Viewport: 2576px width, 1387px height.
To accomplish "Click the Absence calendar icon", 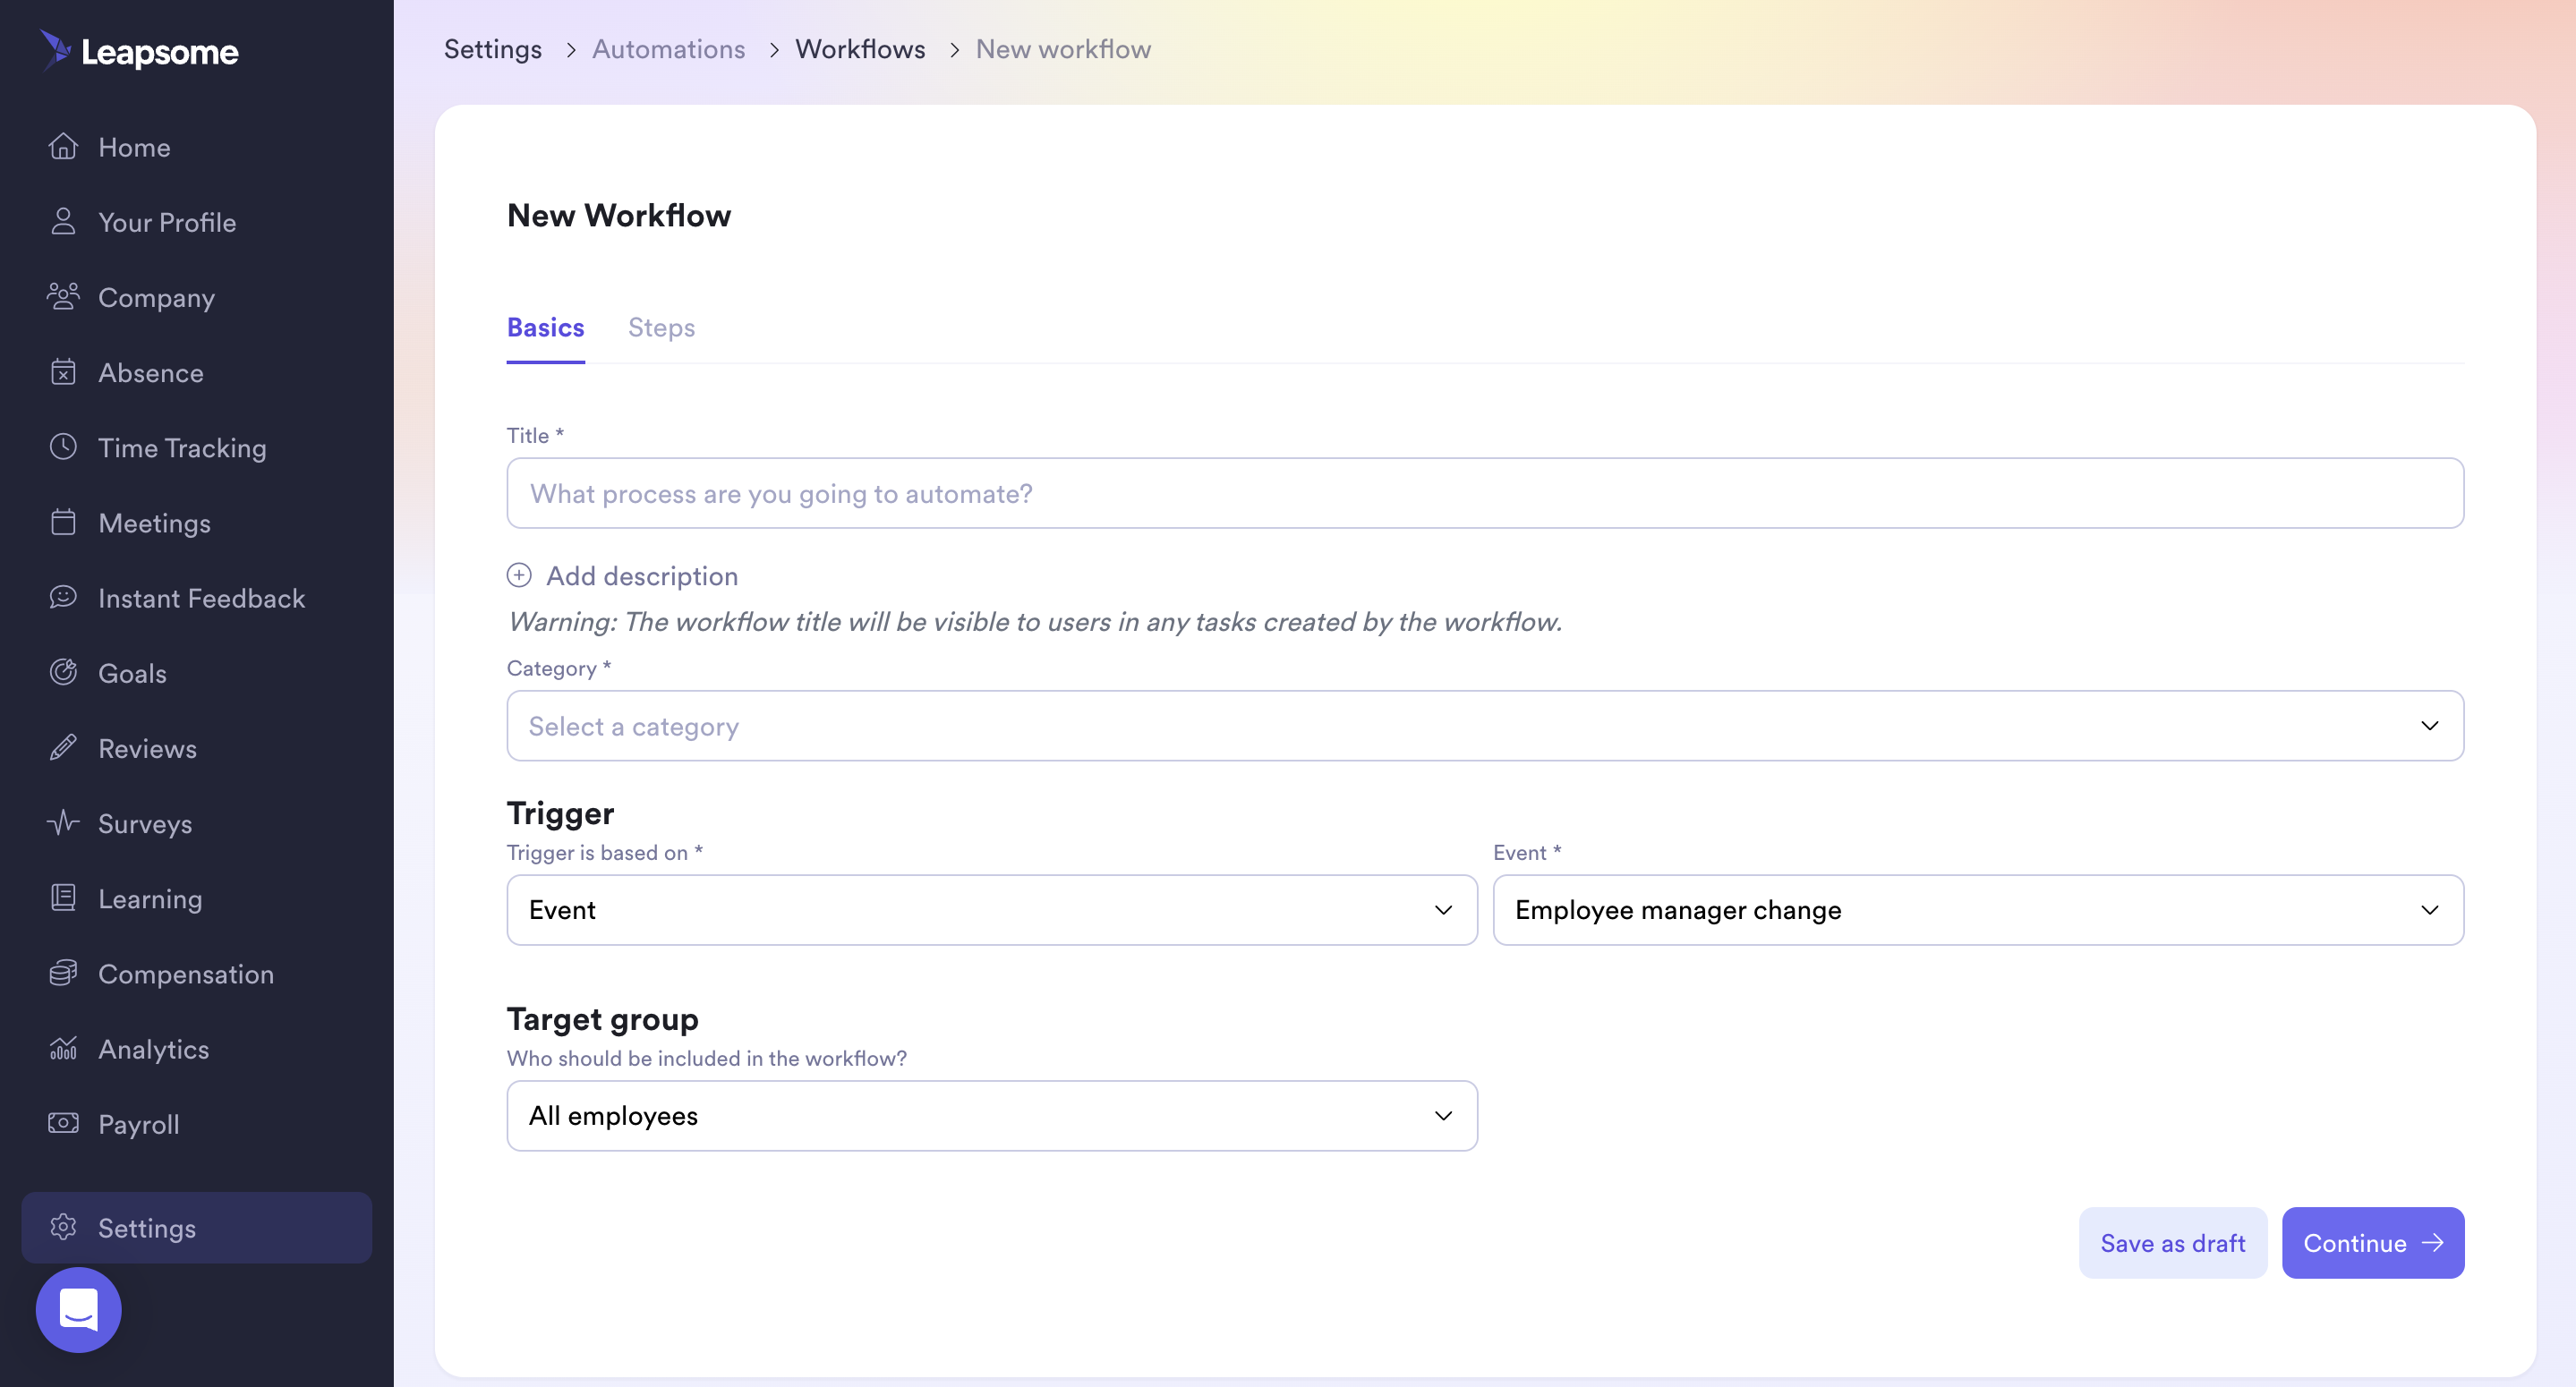I will tap(63, 372).
